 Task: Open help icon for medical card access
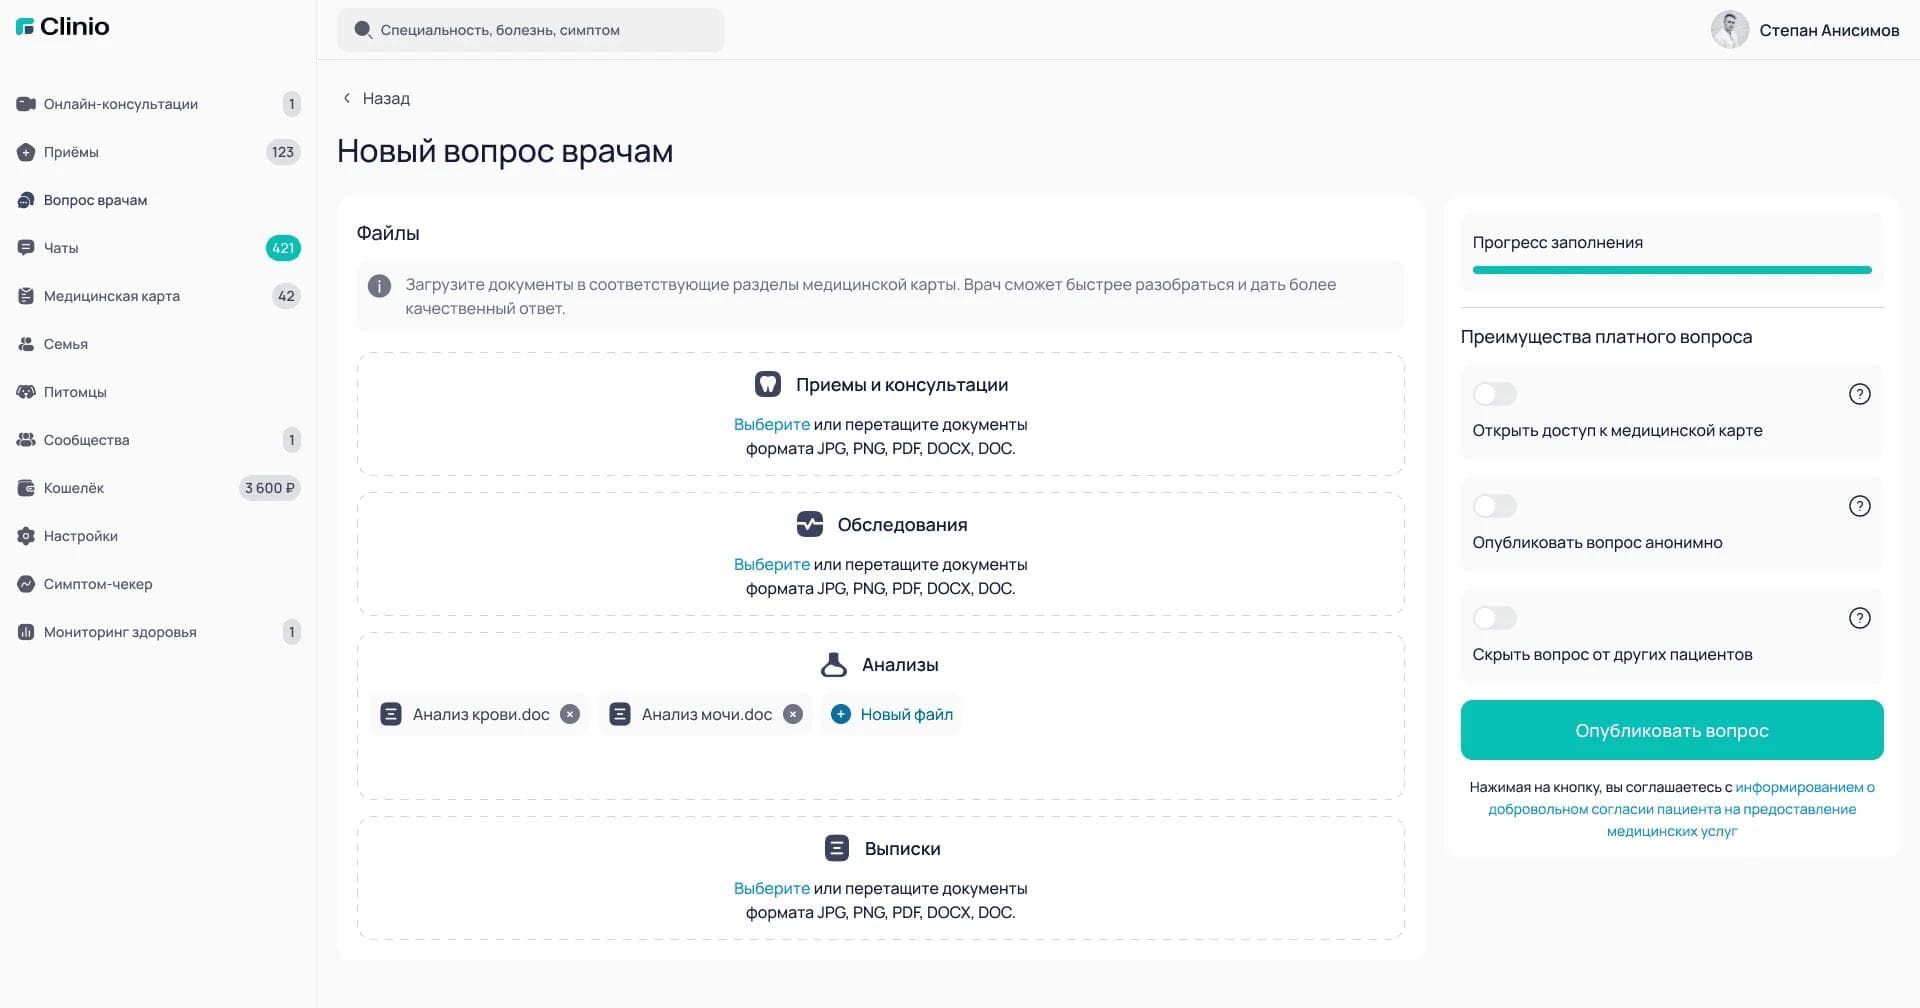point(1859,394)
